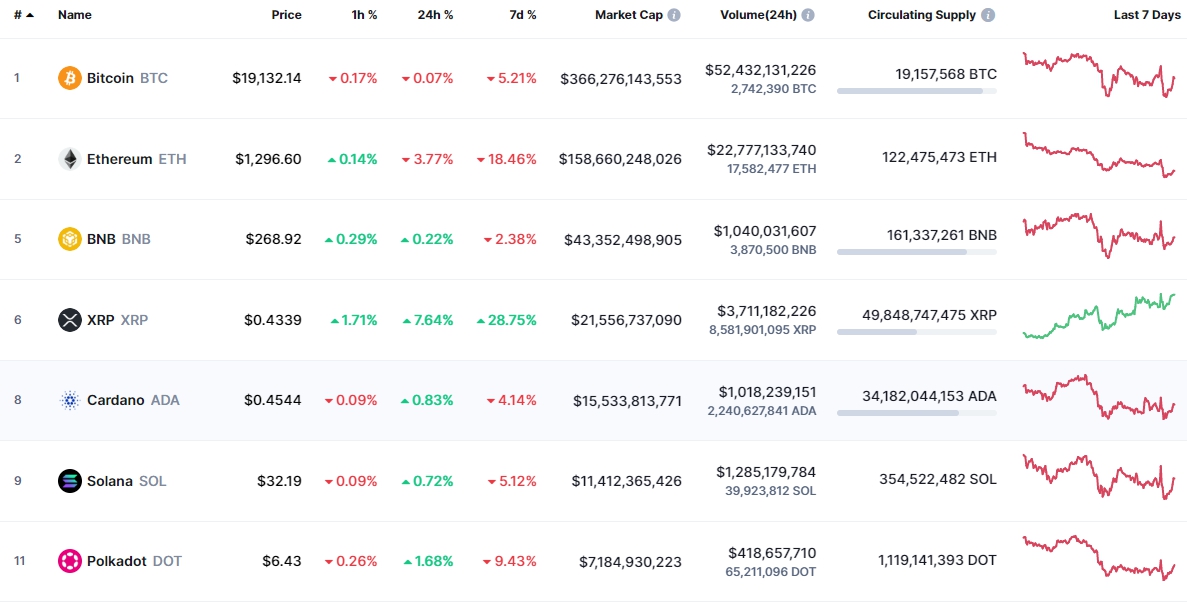Open the Bitcoin BTC coin page link

[x=127, y=78]
